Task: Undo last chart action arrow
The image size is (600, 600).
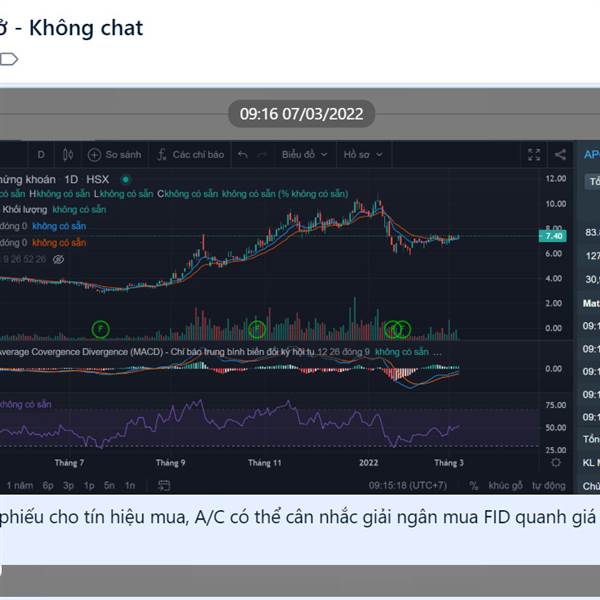Action: pyautogui.click(x=243, y=155)
